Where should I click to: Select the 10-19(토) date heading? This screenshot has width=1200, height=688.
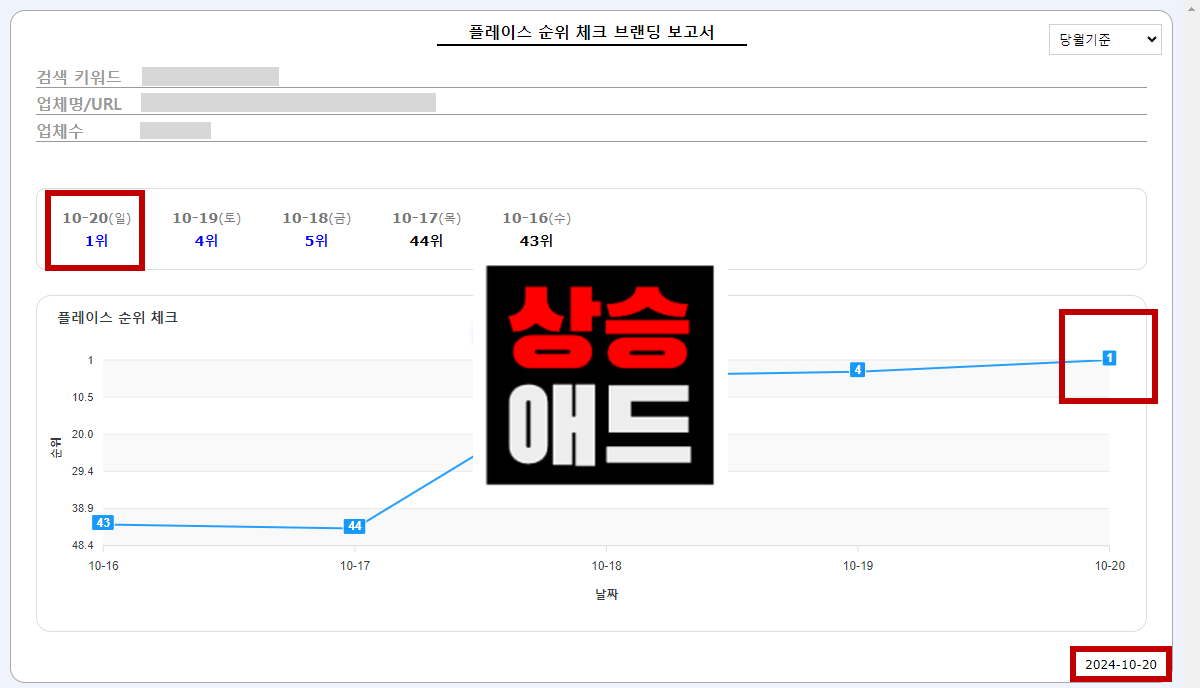click(206, 218)
